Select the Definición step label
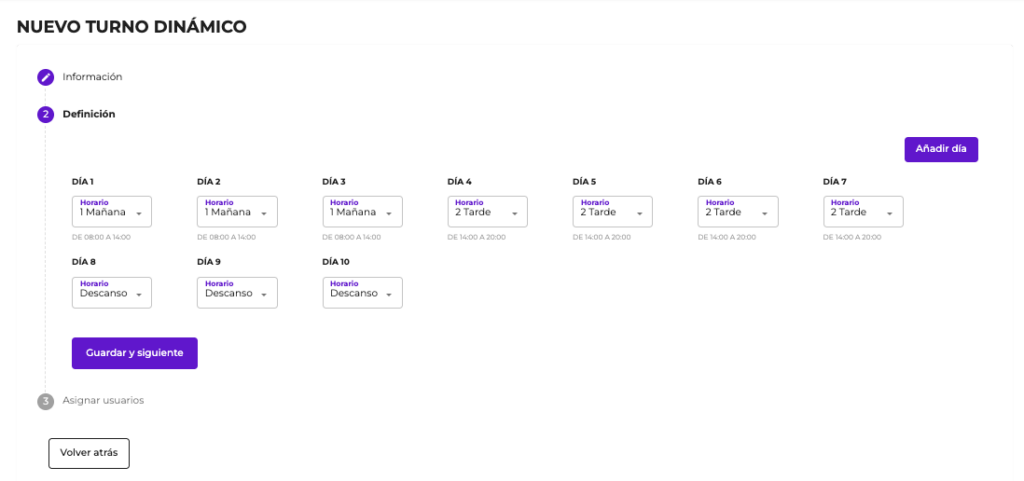Screen dimensions: 1024x481 (x=89, y=114)
